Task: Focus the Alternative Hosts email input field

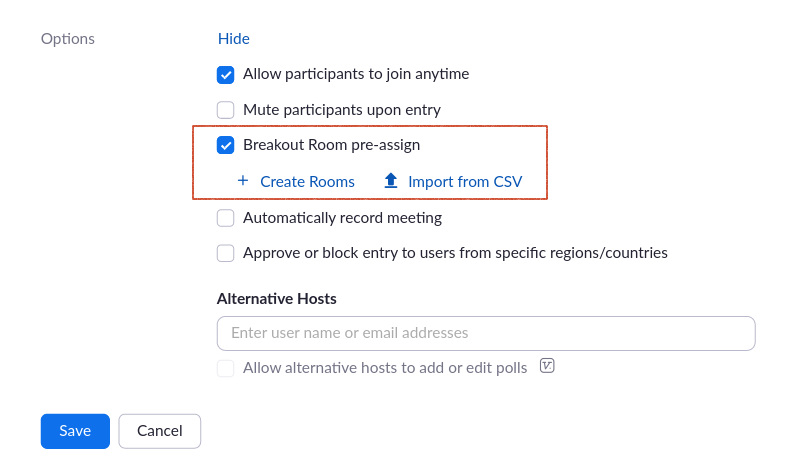Action: tap(485, 333)
